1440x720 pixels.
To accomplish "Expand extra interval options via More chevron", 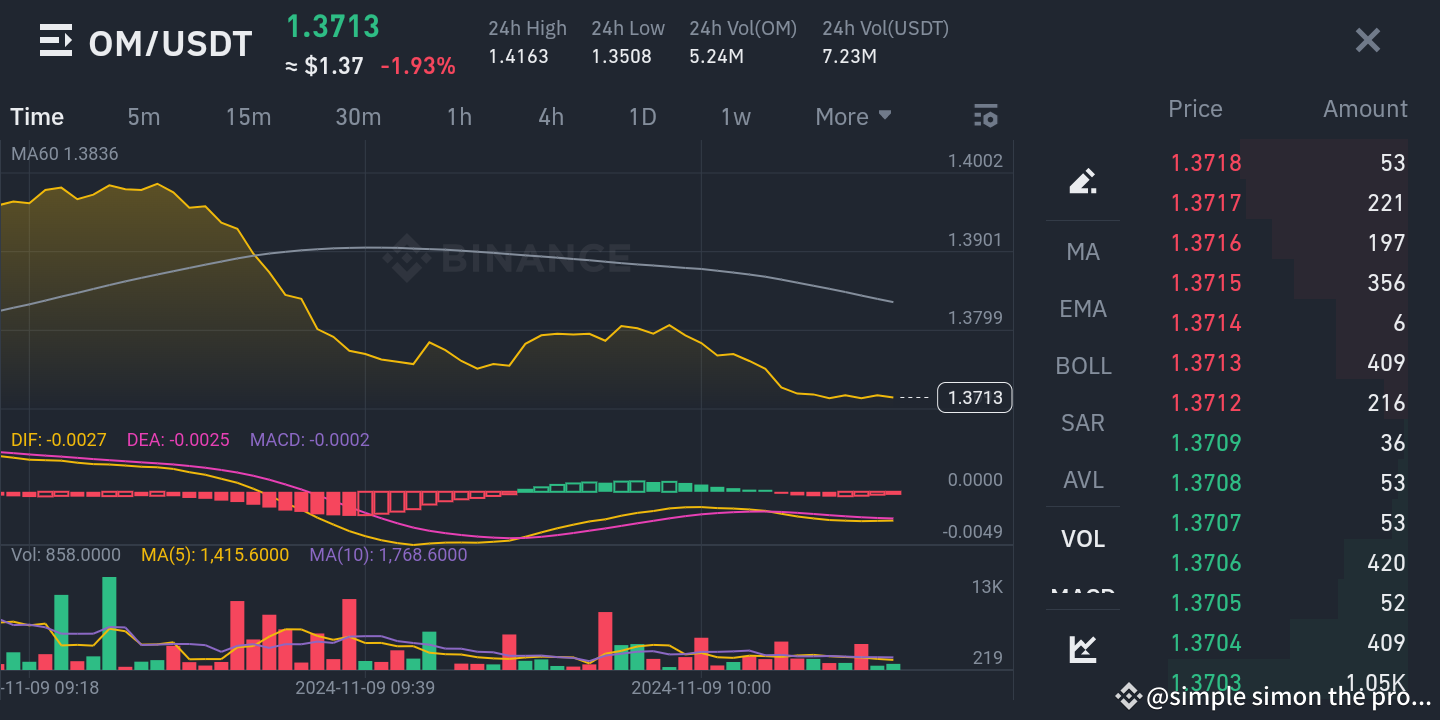I will [x=884, y=116].
